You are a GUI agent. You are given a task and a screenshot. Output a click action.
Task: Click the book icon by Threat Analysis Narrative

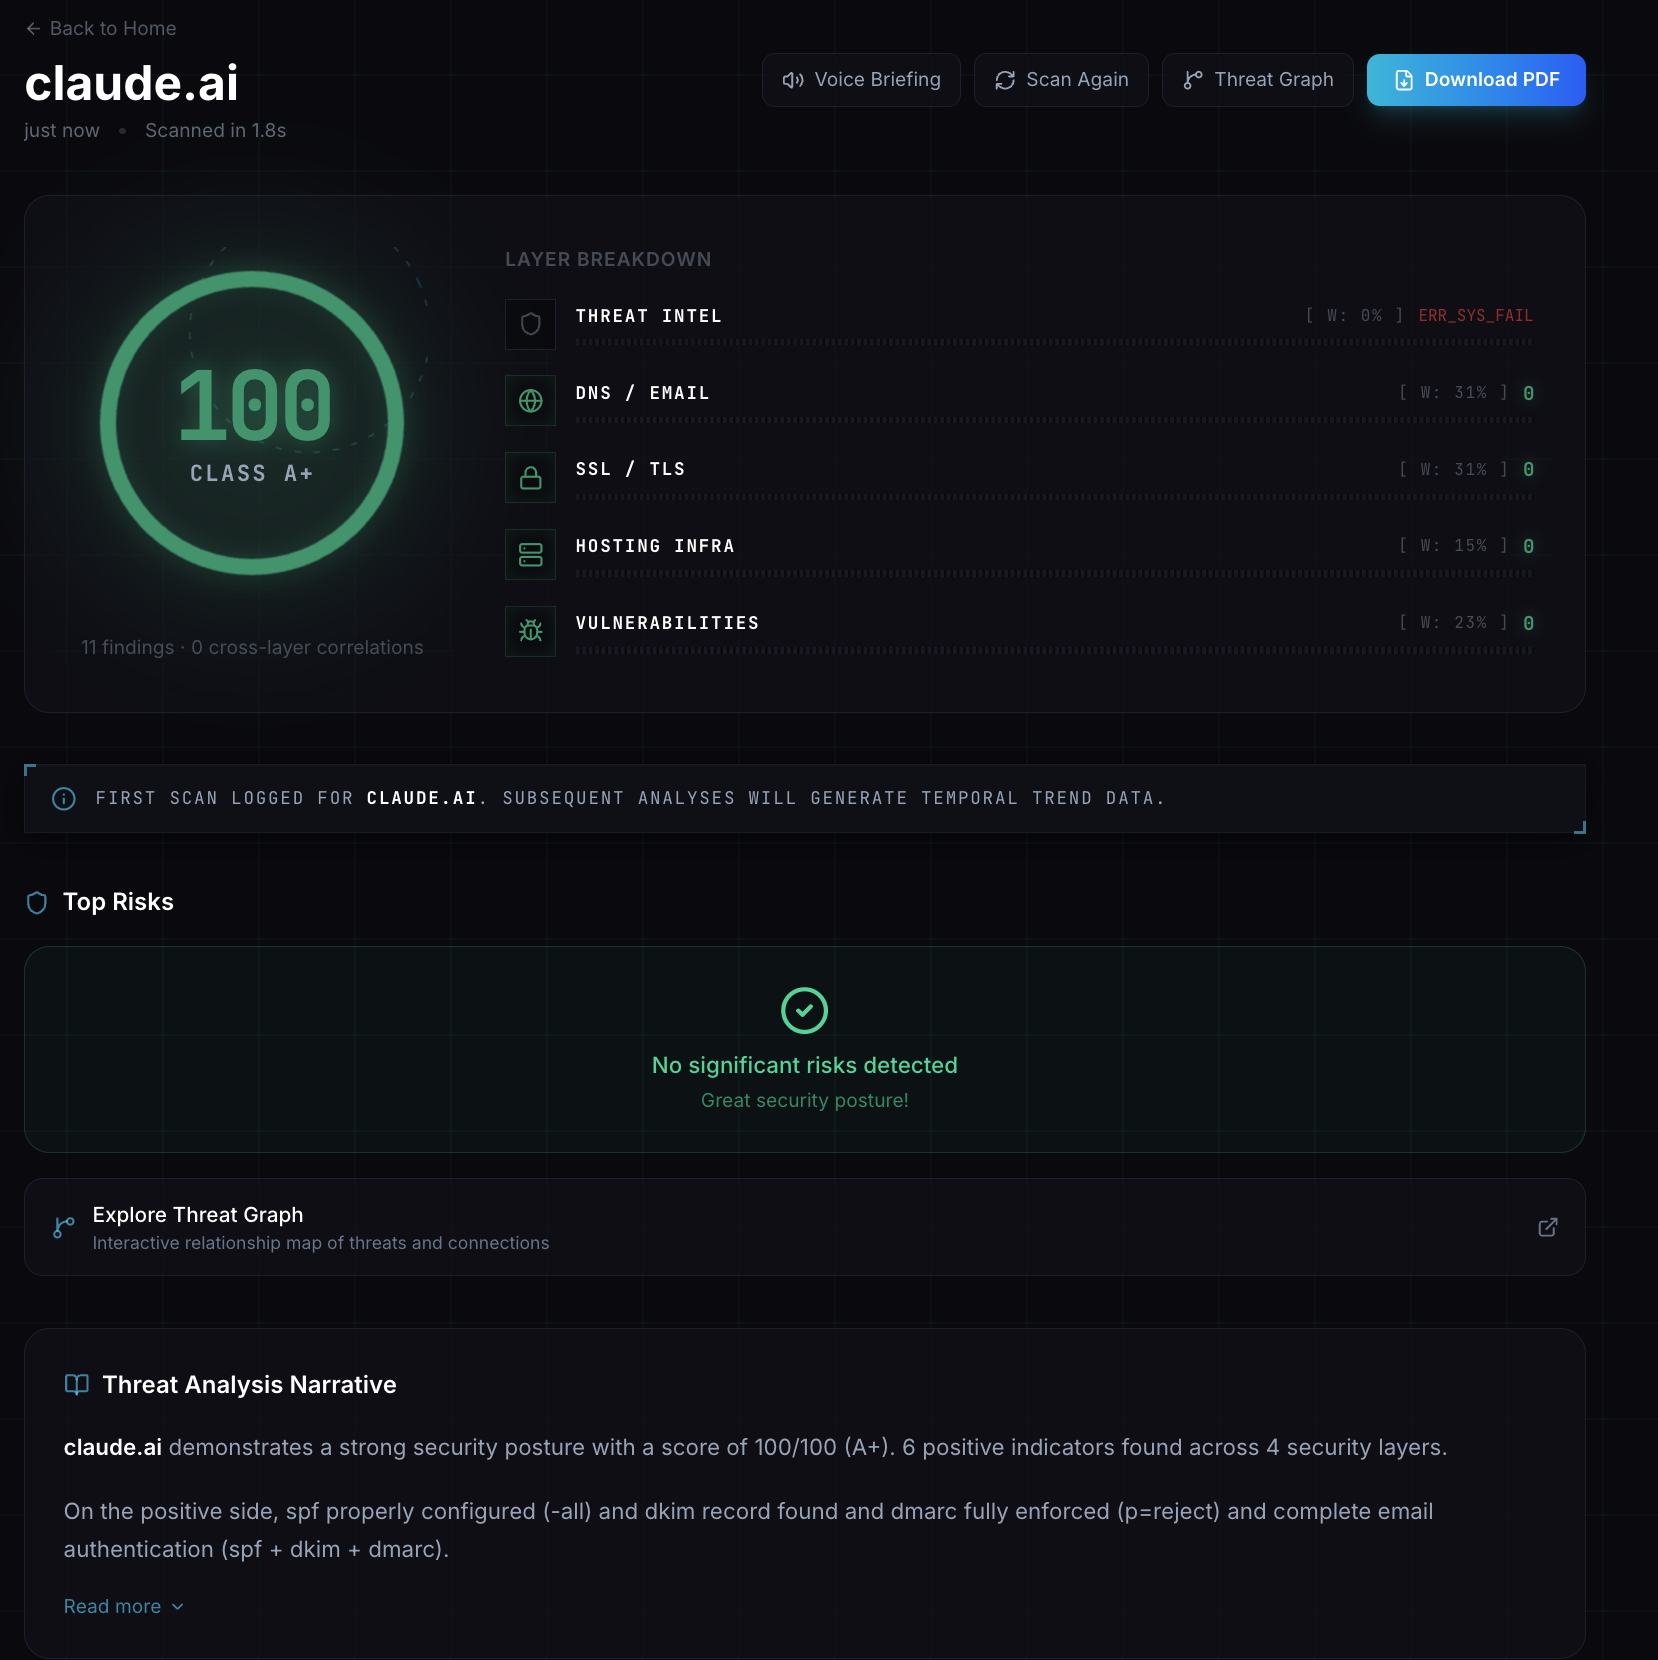(x=76, y=1384)
